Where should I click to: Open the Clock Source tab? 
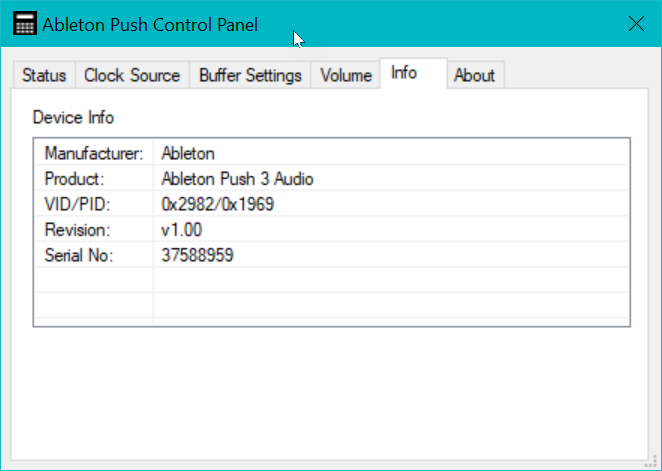pos(132,75)
